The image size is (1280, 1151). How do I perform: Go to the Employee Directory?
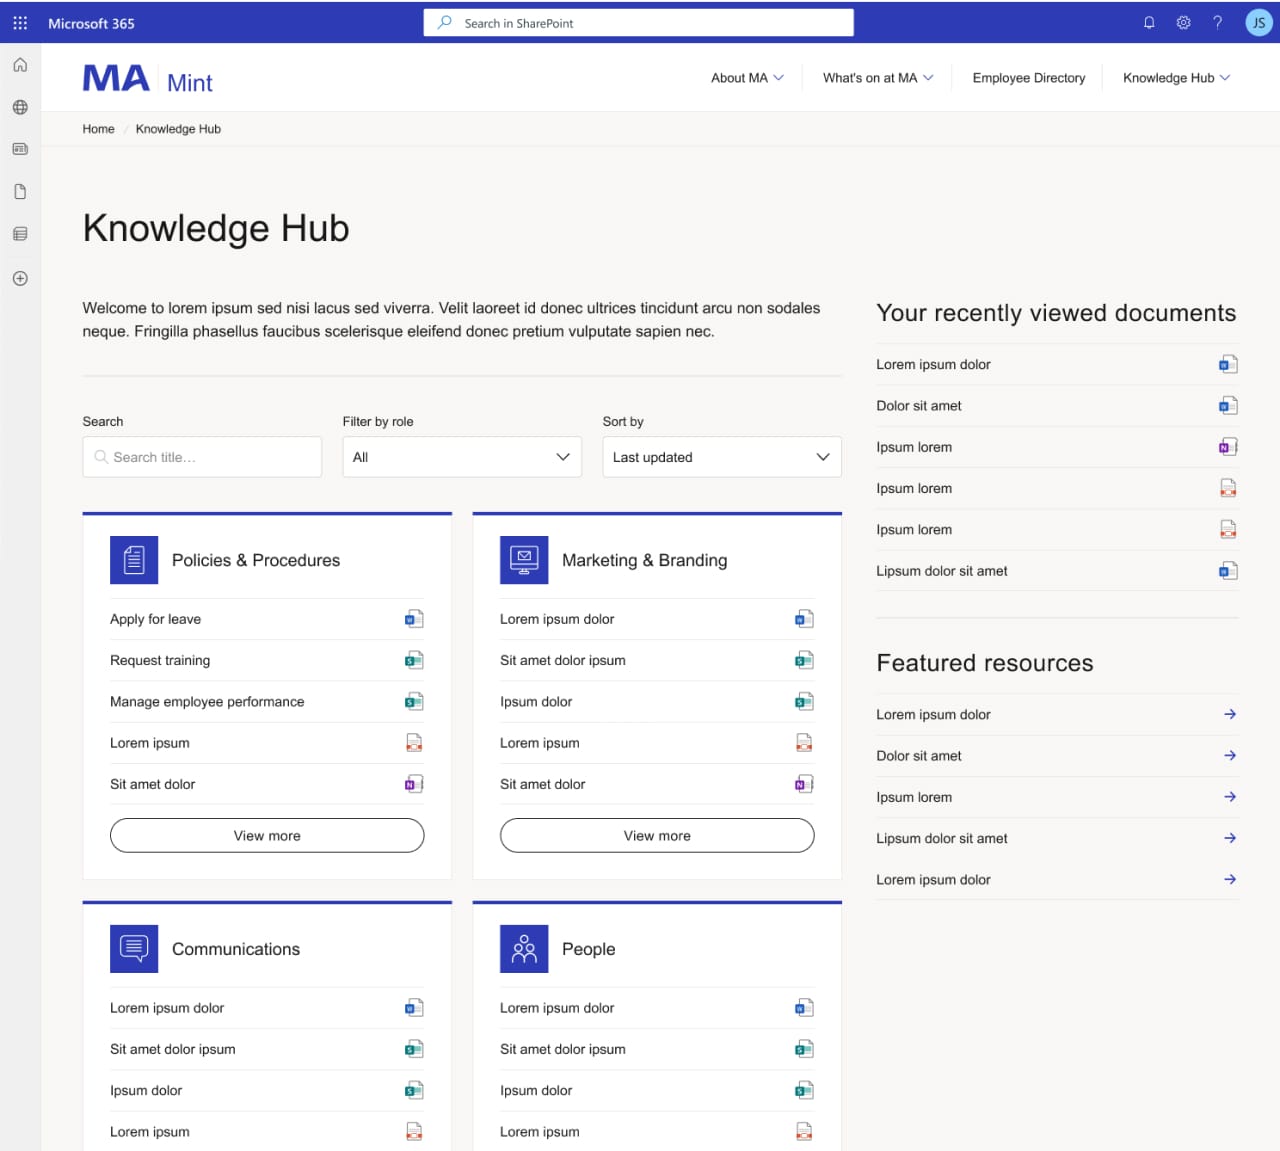click(1029, 77)
